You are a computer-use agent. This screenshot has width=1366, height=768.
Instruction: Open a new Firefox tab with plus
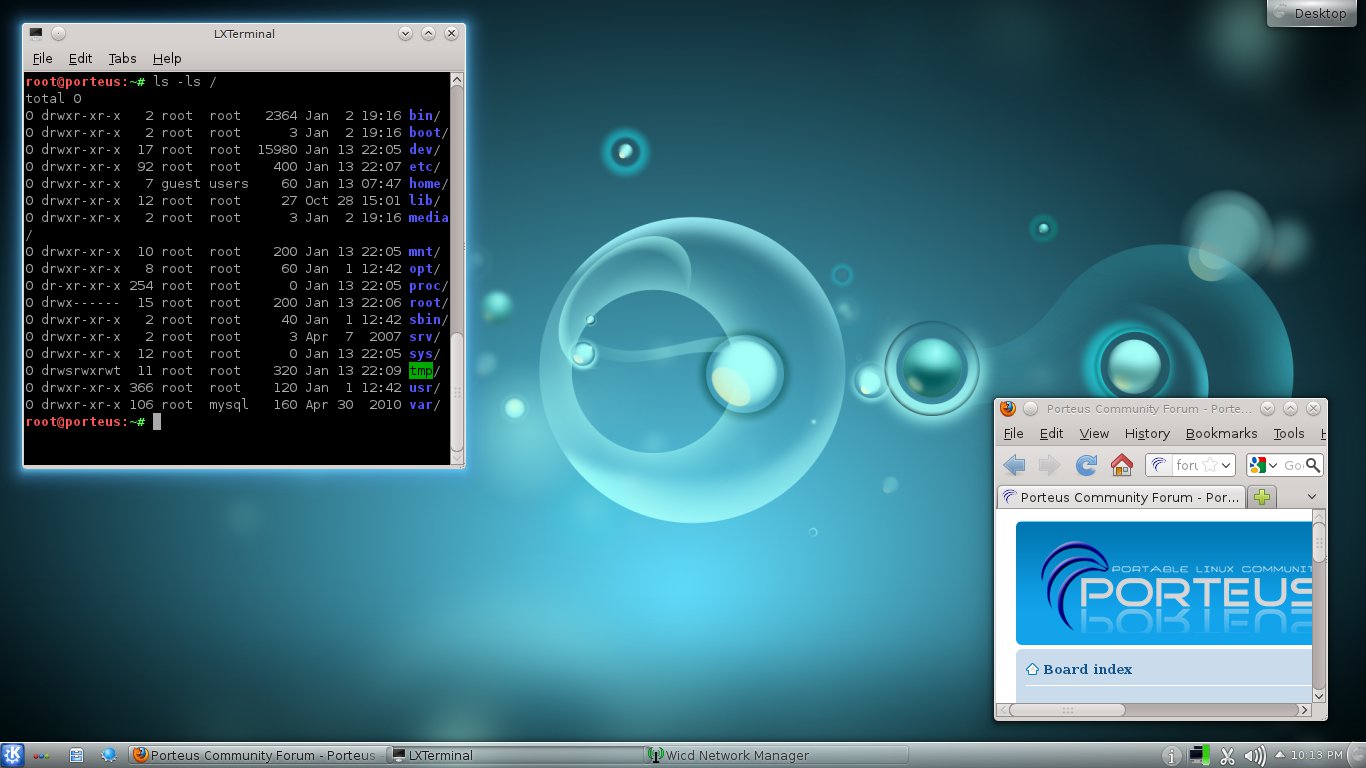[x=1263, y=497]
